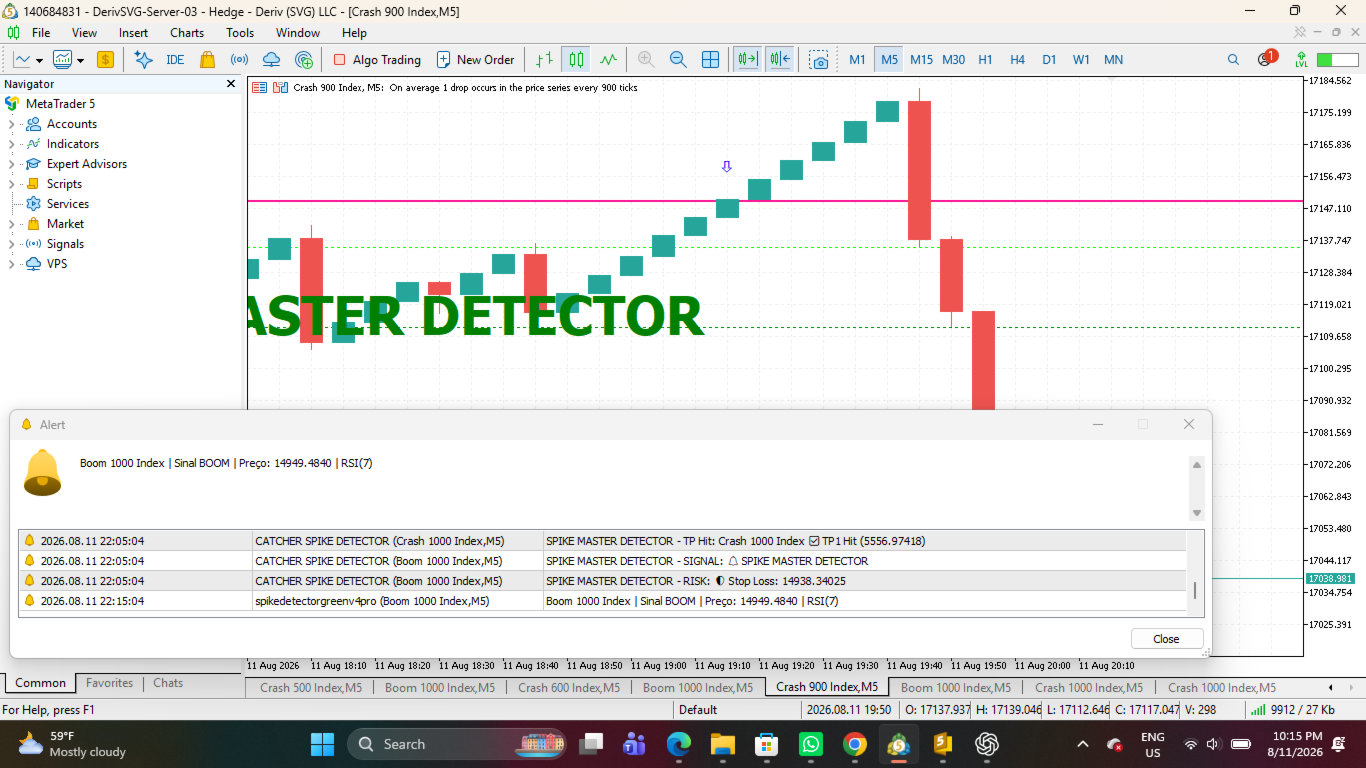
Task: Open the search magnifier in the toolbar
Action: pos(1233,60)
